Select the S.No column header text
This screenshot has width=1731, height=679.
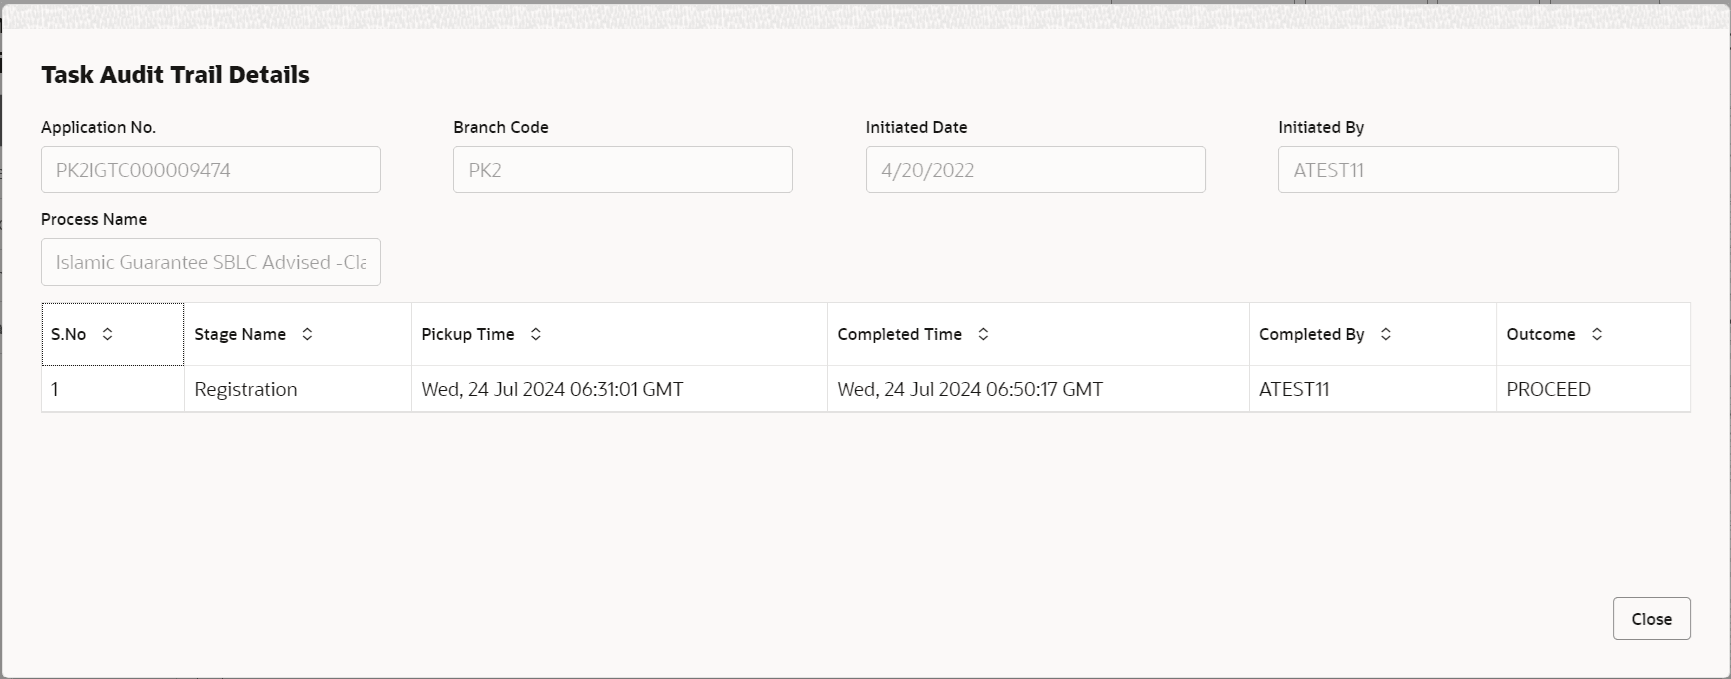tap(69, 334)
